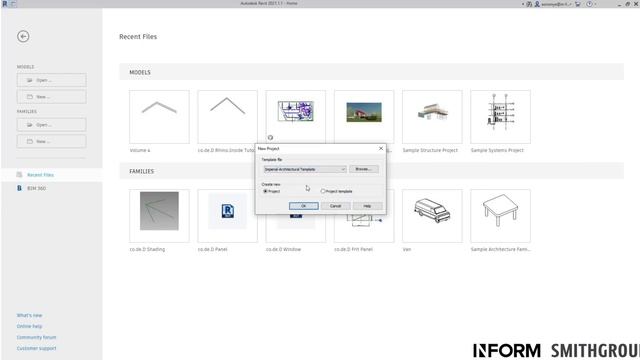The image size is (640, 360).
Task: Select Project template radio button
Action: pos(323,191)
